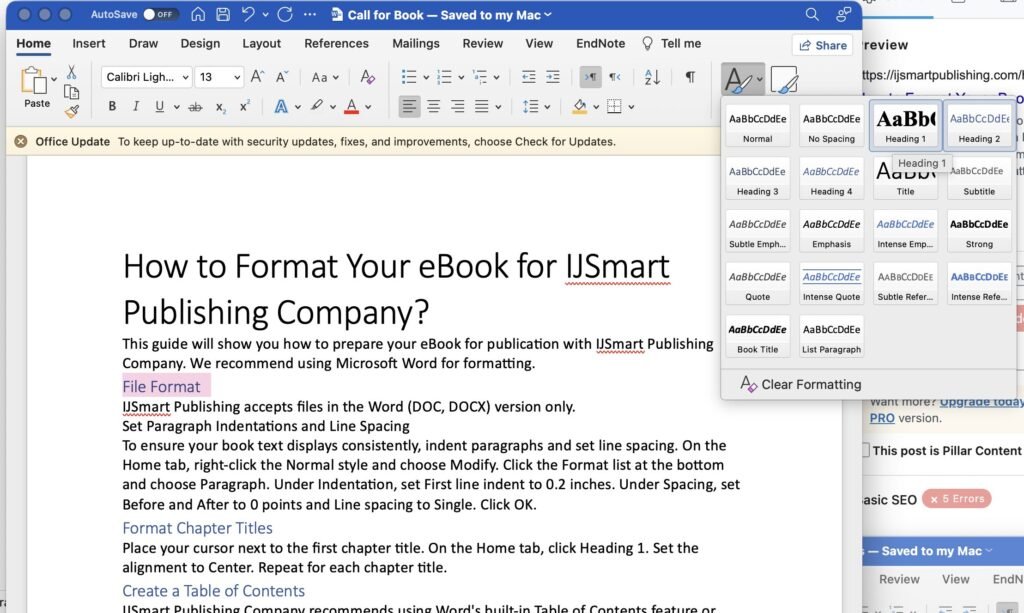Click the 5 Errors badge
Screen dimensions: 1024x613
pyautogui.click(x=957, y=499)
